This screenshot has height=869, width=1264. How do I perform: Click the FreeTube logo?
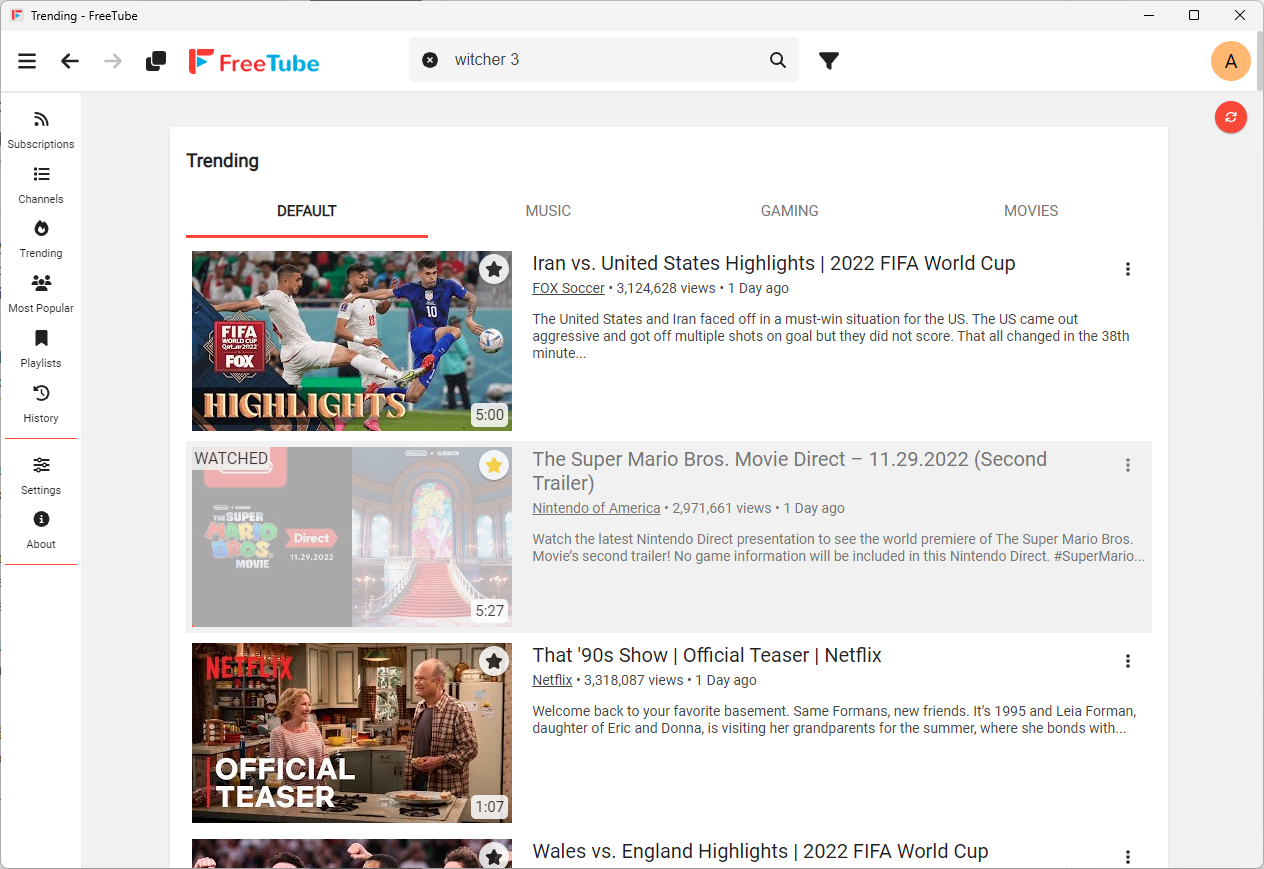[254, 61]
